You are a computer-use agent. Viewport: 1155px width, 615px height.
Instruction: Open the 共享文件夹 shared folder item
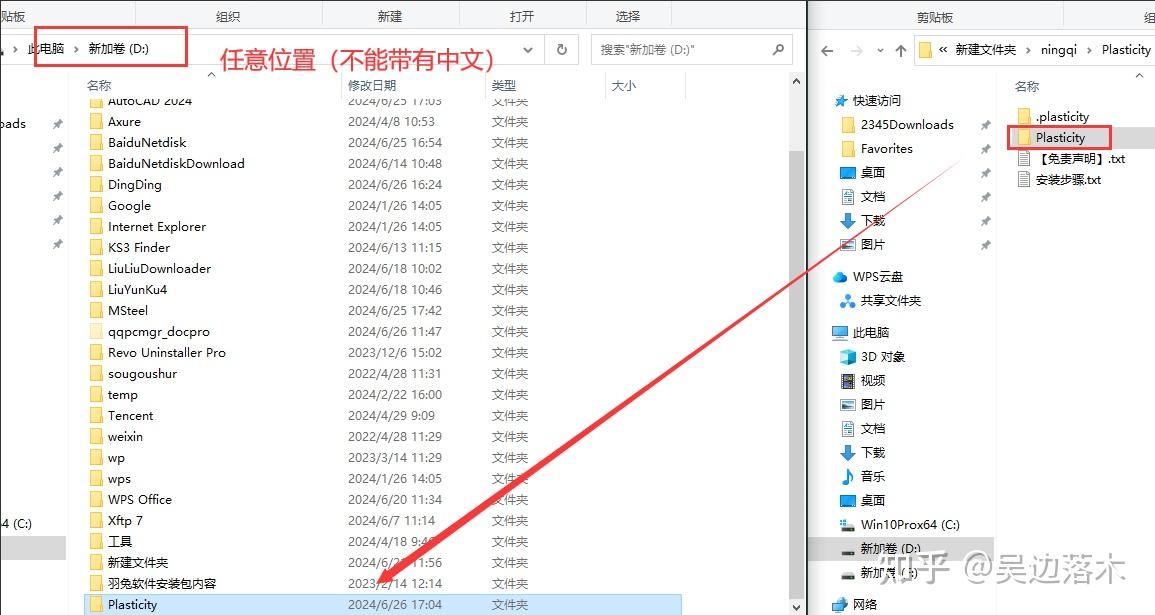pyautogui.click(x=881, y=301)
